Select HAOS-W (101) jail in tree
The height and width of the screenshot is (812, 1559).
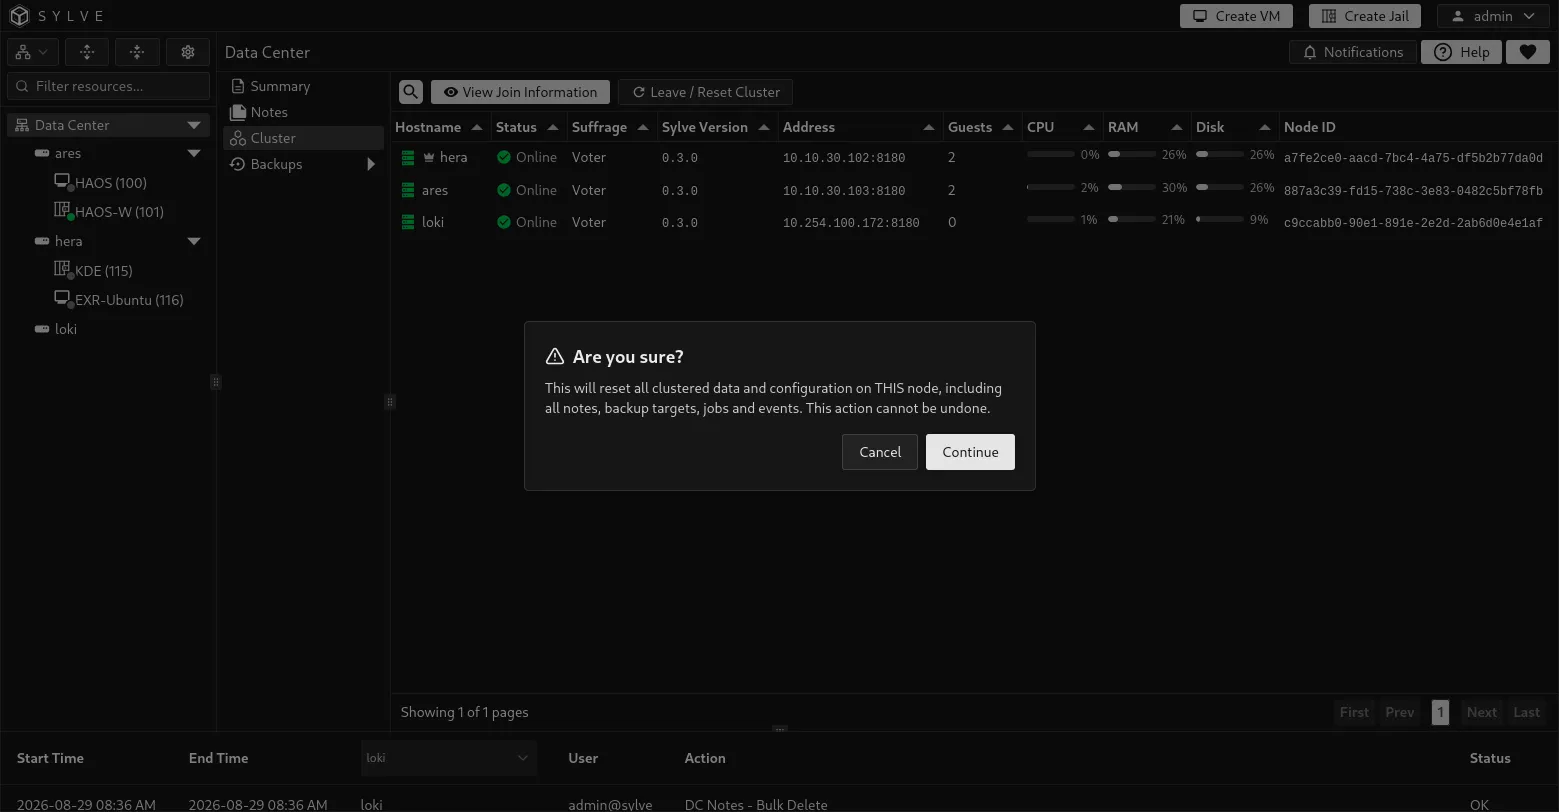[118, 212]
